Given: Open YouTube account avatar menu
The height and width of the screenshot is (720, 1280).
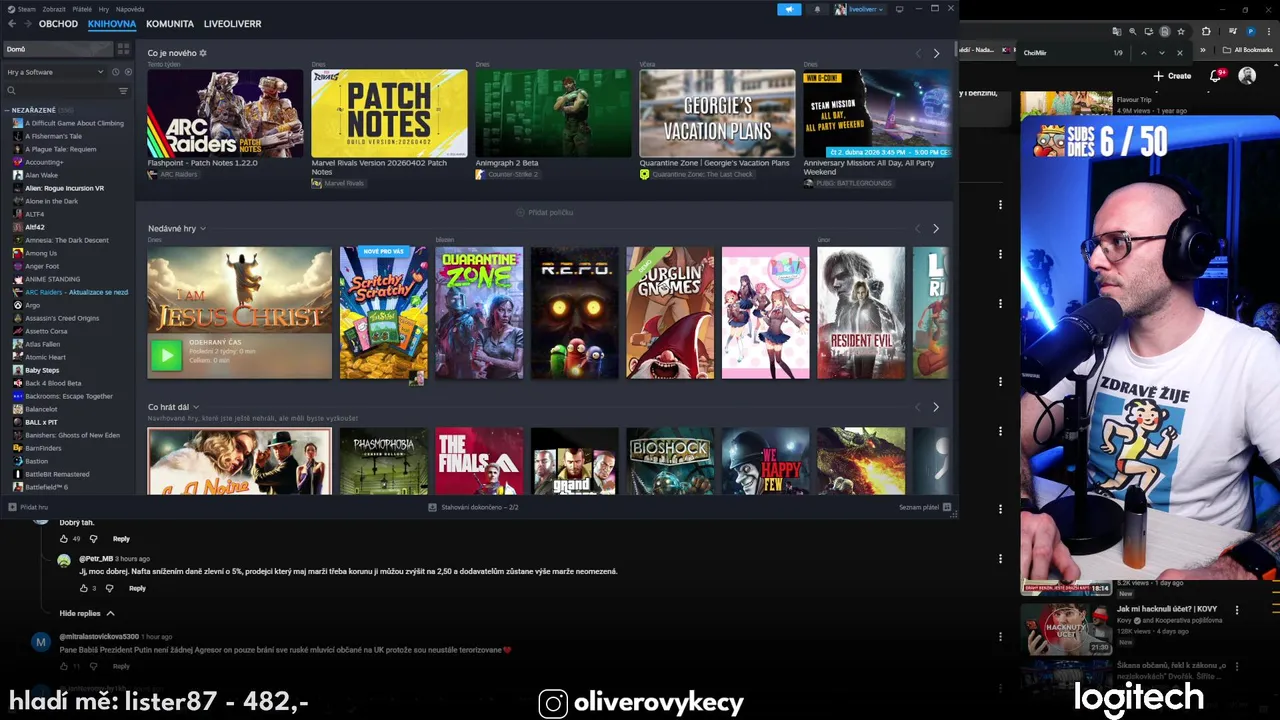Looking at the screenshot, I should 1247,76.
